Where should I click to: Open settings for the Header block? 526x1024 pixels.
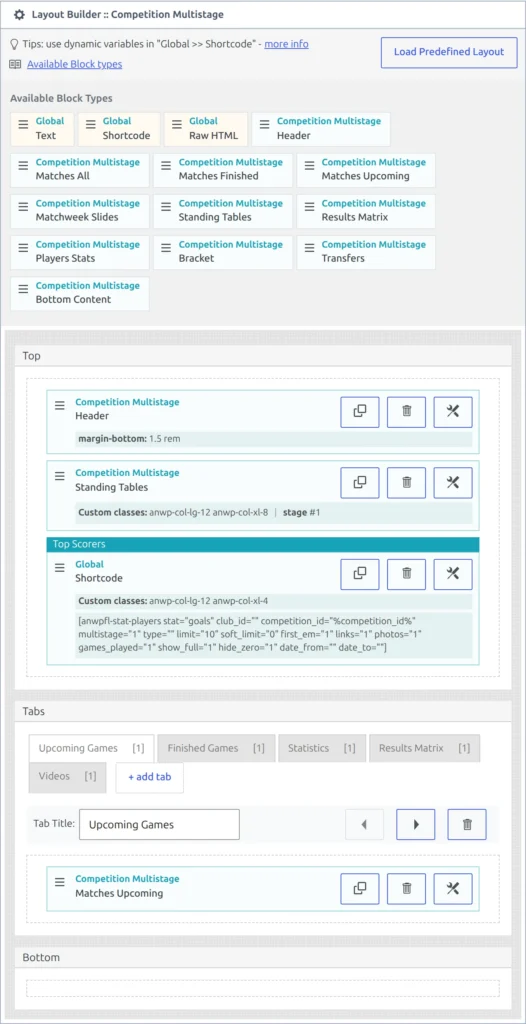coord(453,411)
